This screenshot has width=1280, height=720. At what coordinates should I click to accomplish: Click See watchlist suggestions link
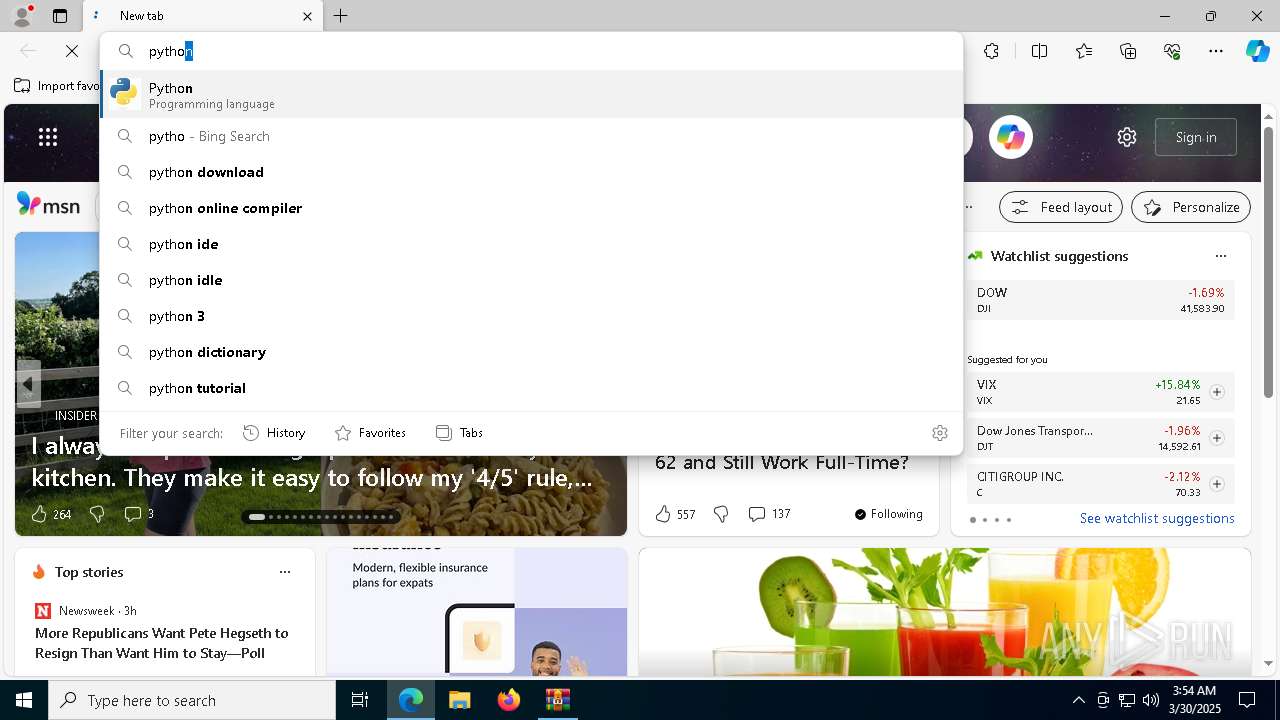pos(1157,518)
